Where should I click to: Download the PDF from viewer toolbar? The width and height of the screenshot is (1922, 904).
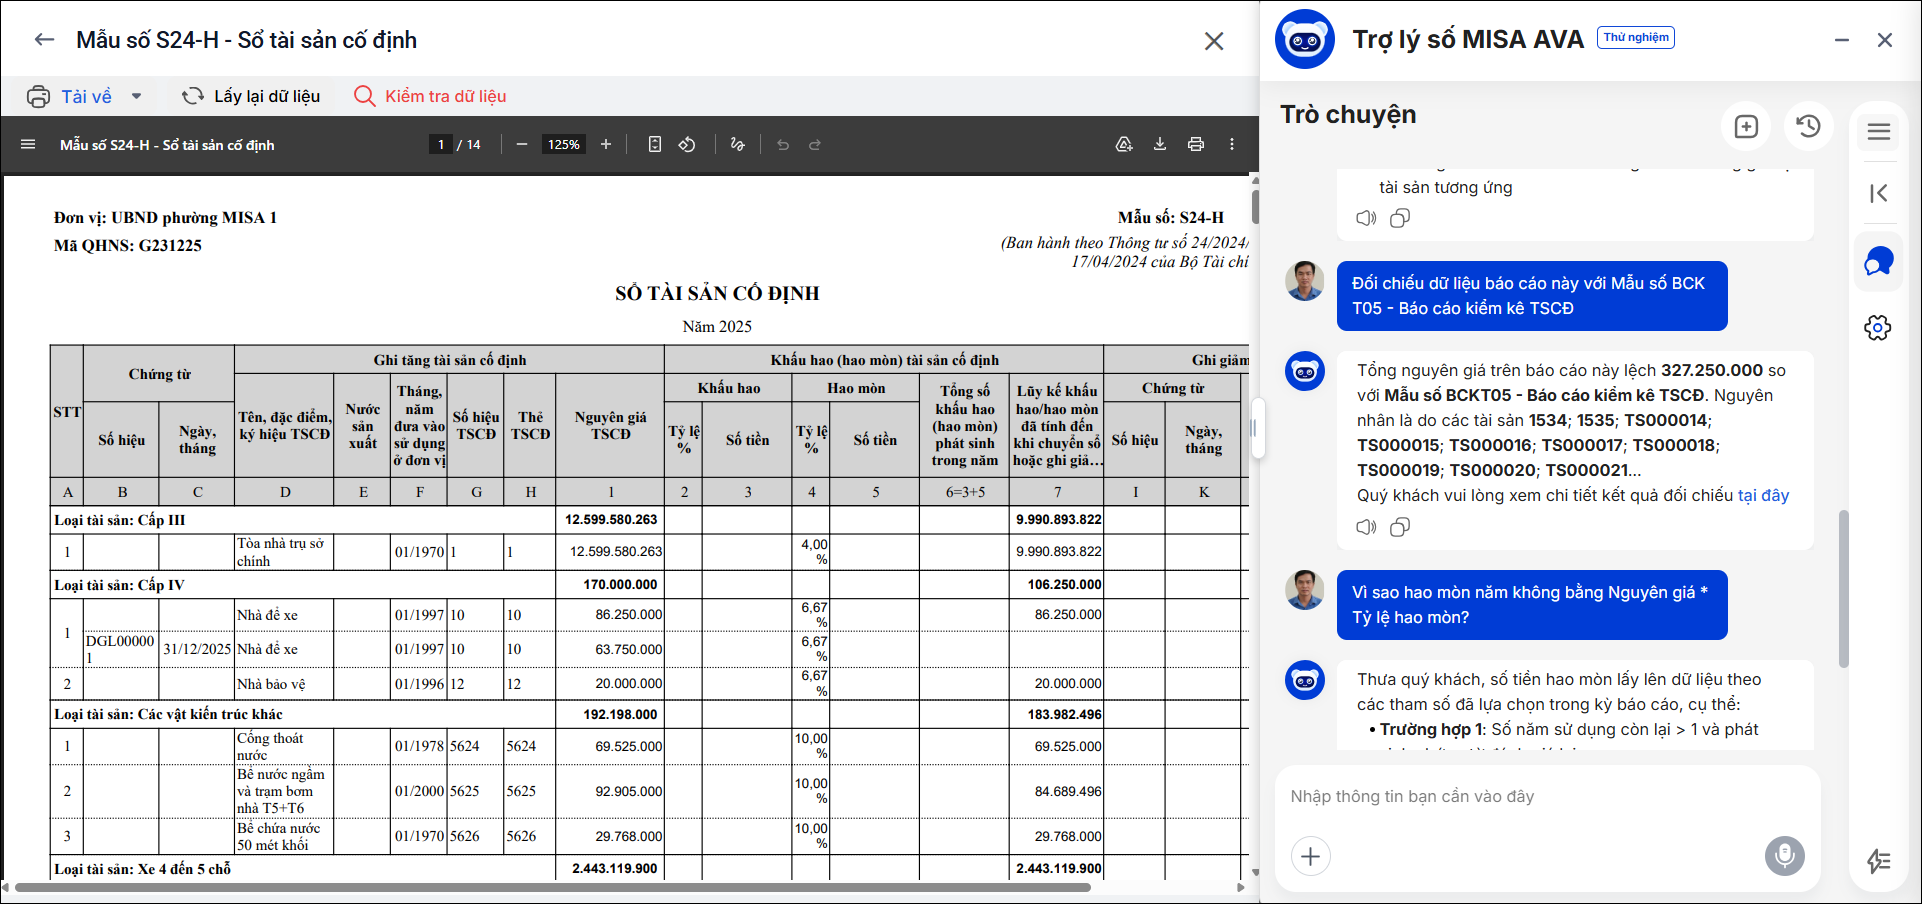[1160, 145]
